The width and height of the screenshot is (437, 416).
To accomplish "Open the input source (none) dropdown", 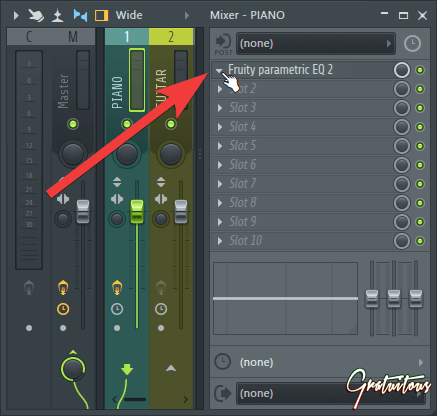I will point(316,43).
